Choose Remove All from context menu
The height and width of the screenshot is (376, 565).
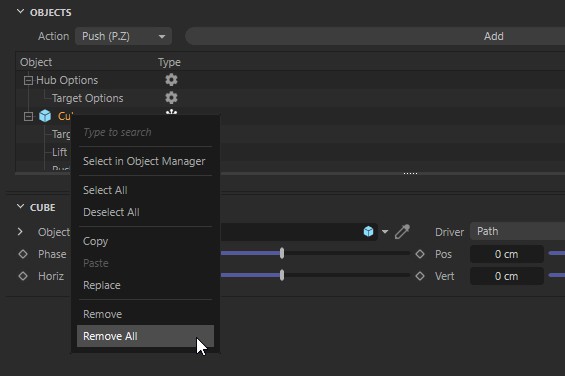click(145, 336)
